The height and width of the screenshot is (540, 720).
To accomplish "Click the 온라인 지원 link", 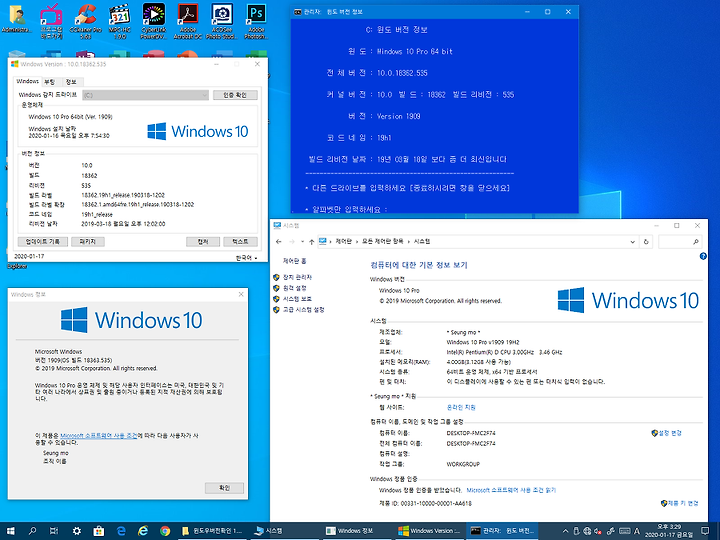I will tap(461, 407).
